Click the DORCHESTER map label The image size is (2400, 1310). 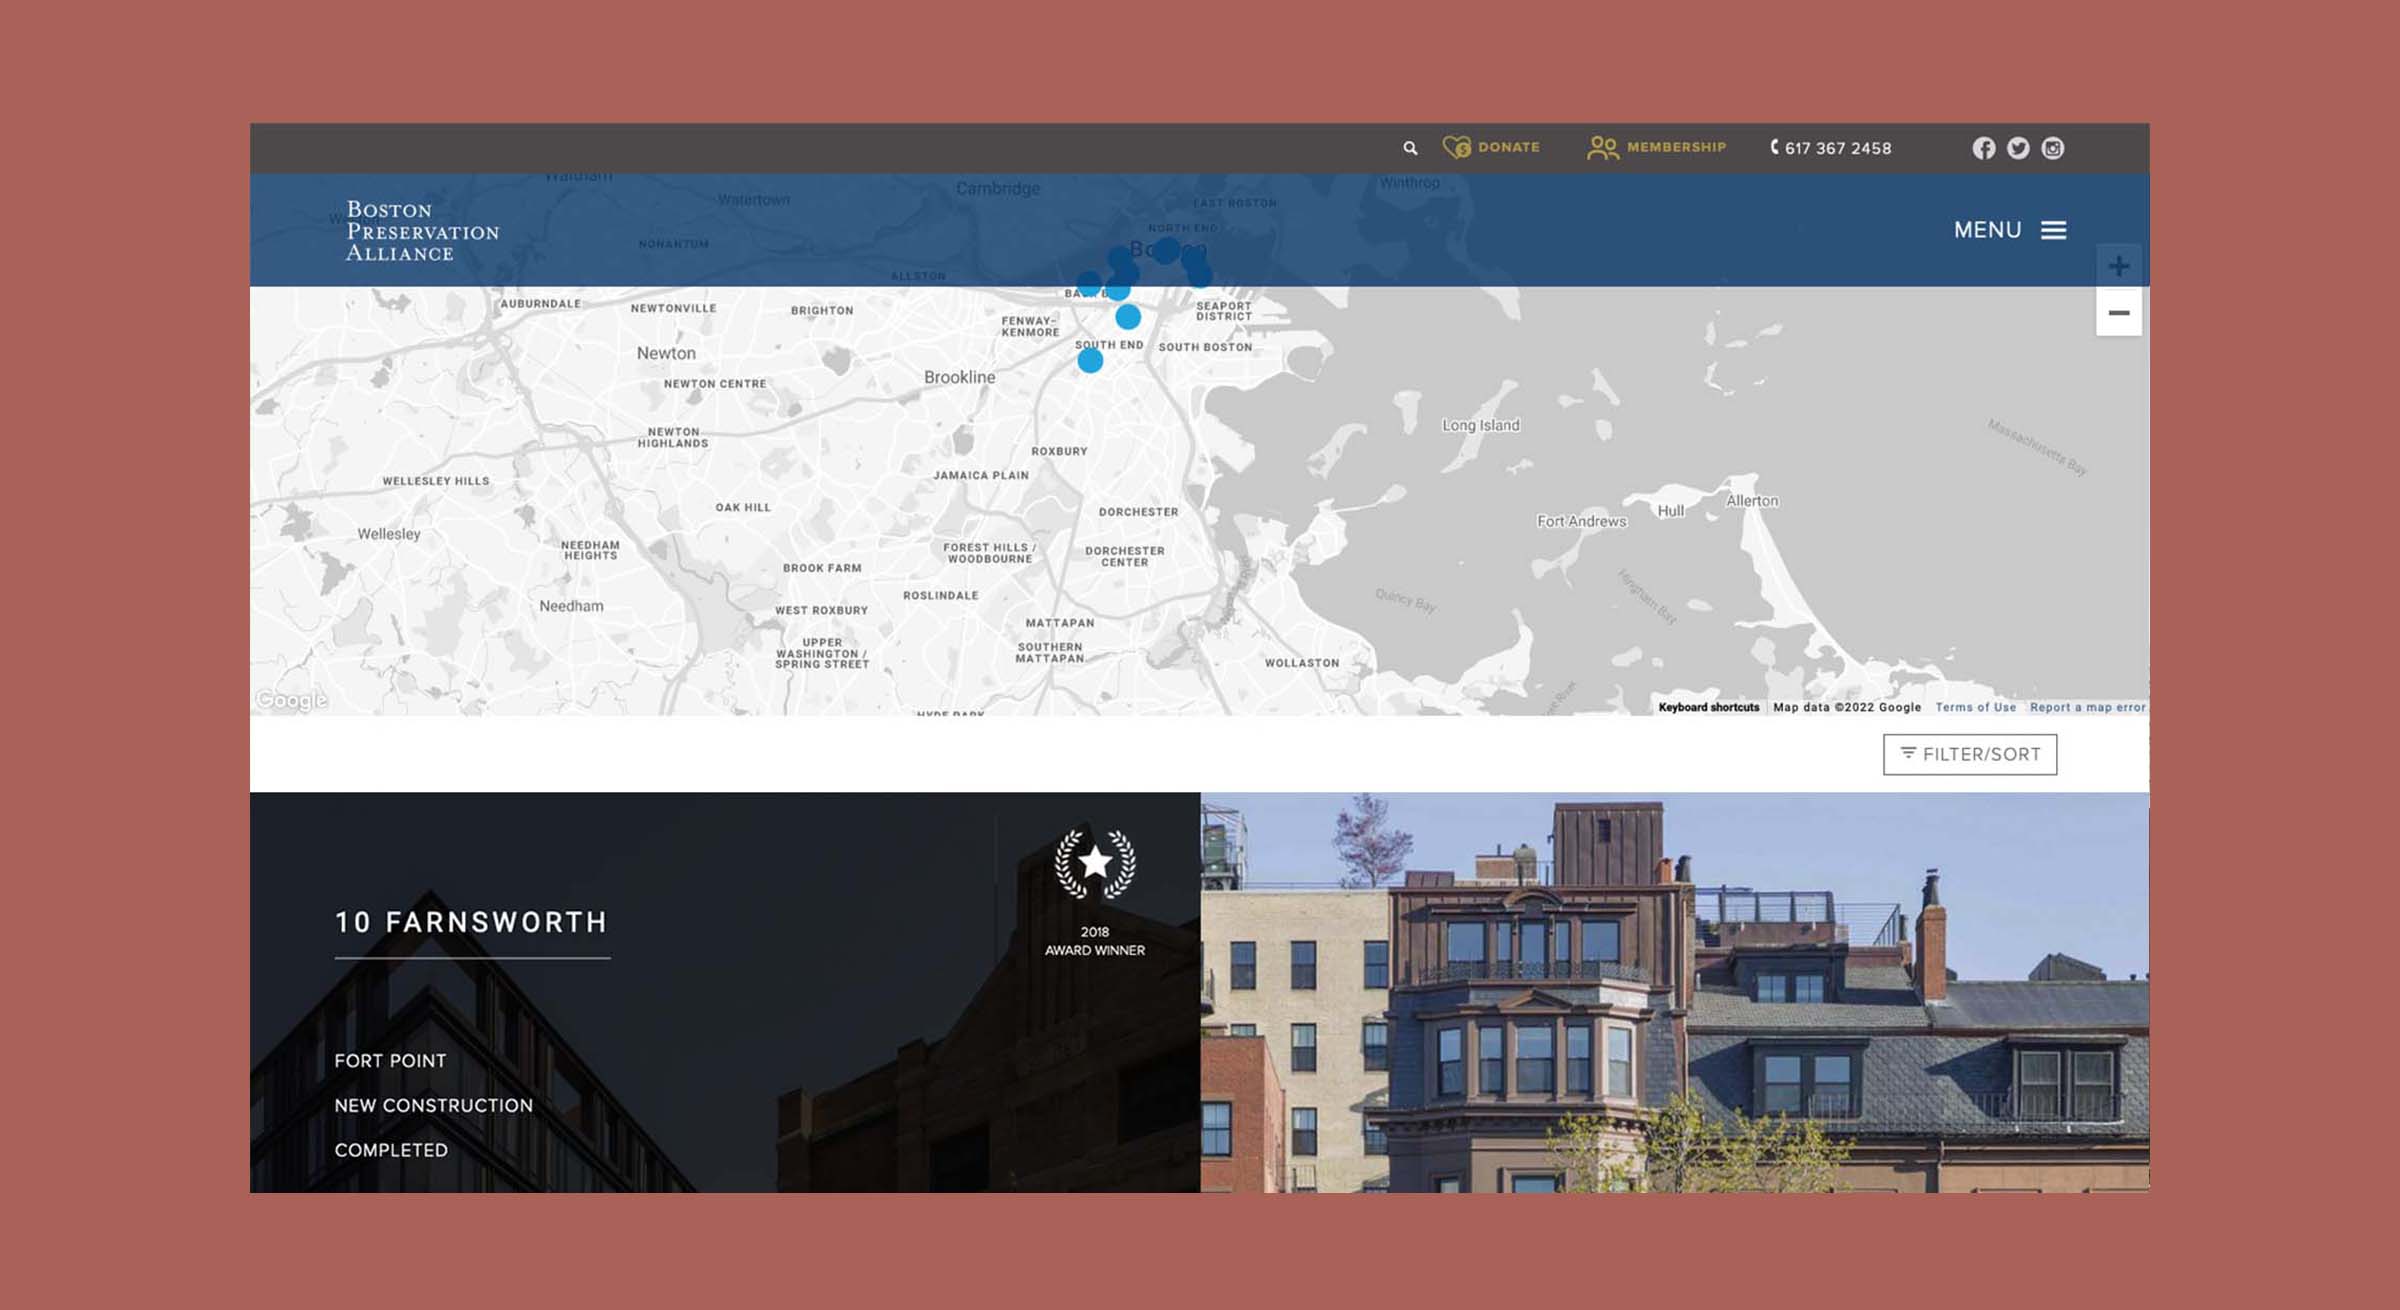point(1138,512)
